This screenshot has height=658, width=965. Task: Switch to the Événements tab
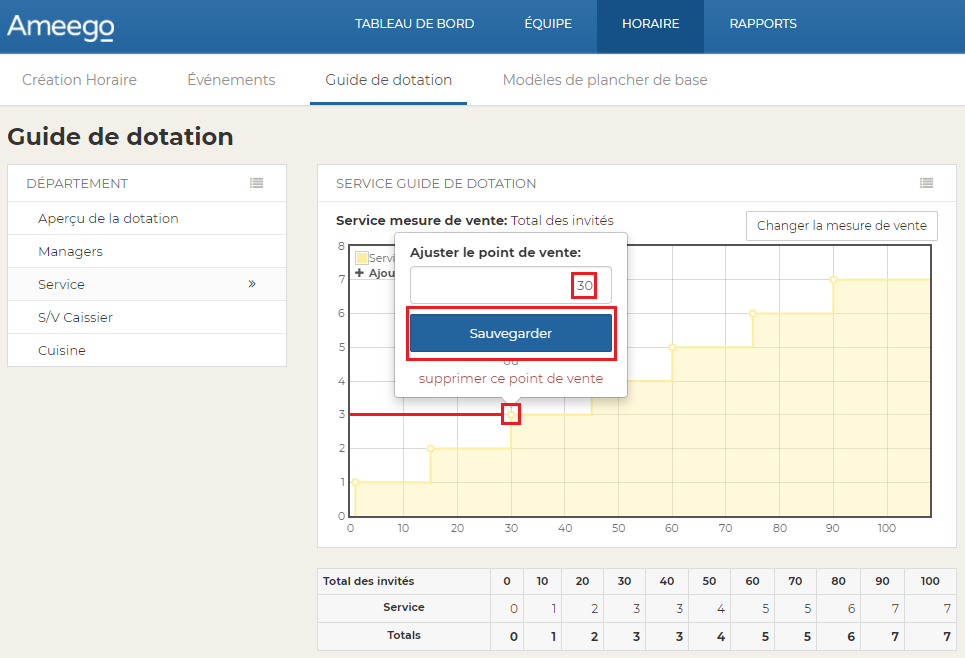pos(231,80)
